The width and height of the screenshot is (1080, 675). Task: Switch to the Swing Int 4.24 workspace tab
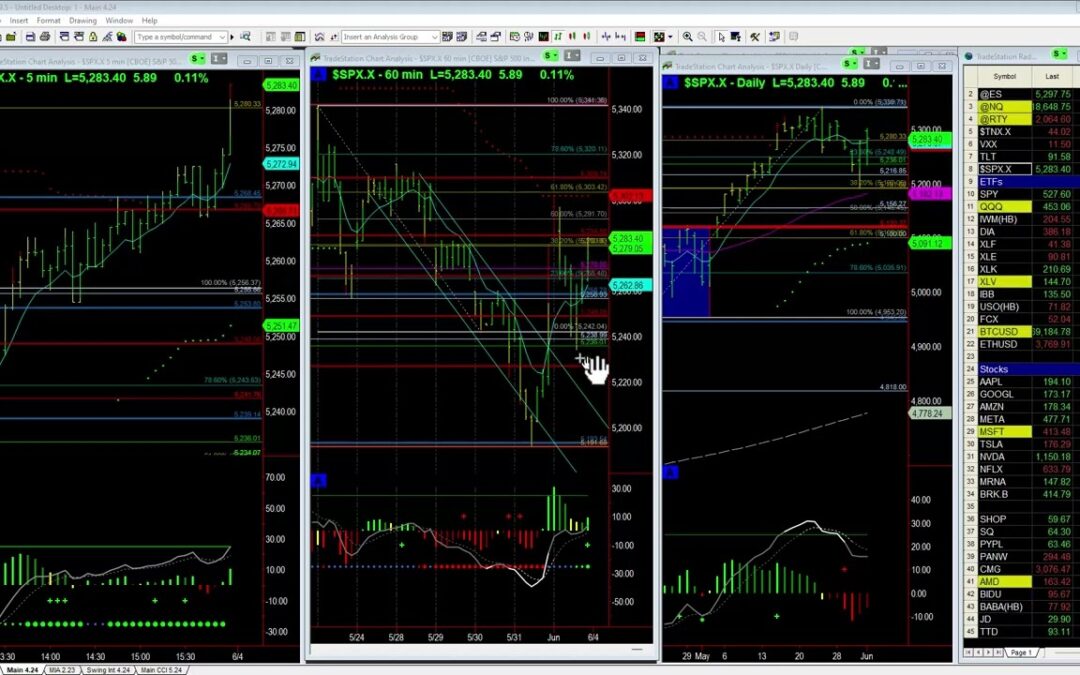click(108, 669)
